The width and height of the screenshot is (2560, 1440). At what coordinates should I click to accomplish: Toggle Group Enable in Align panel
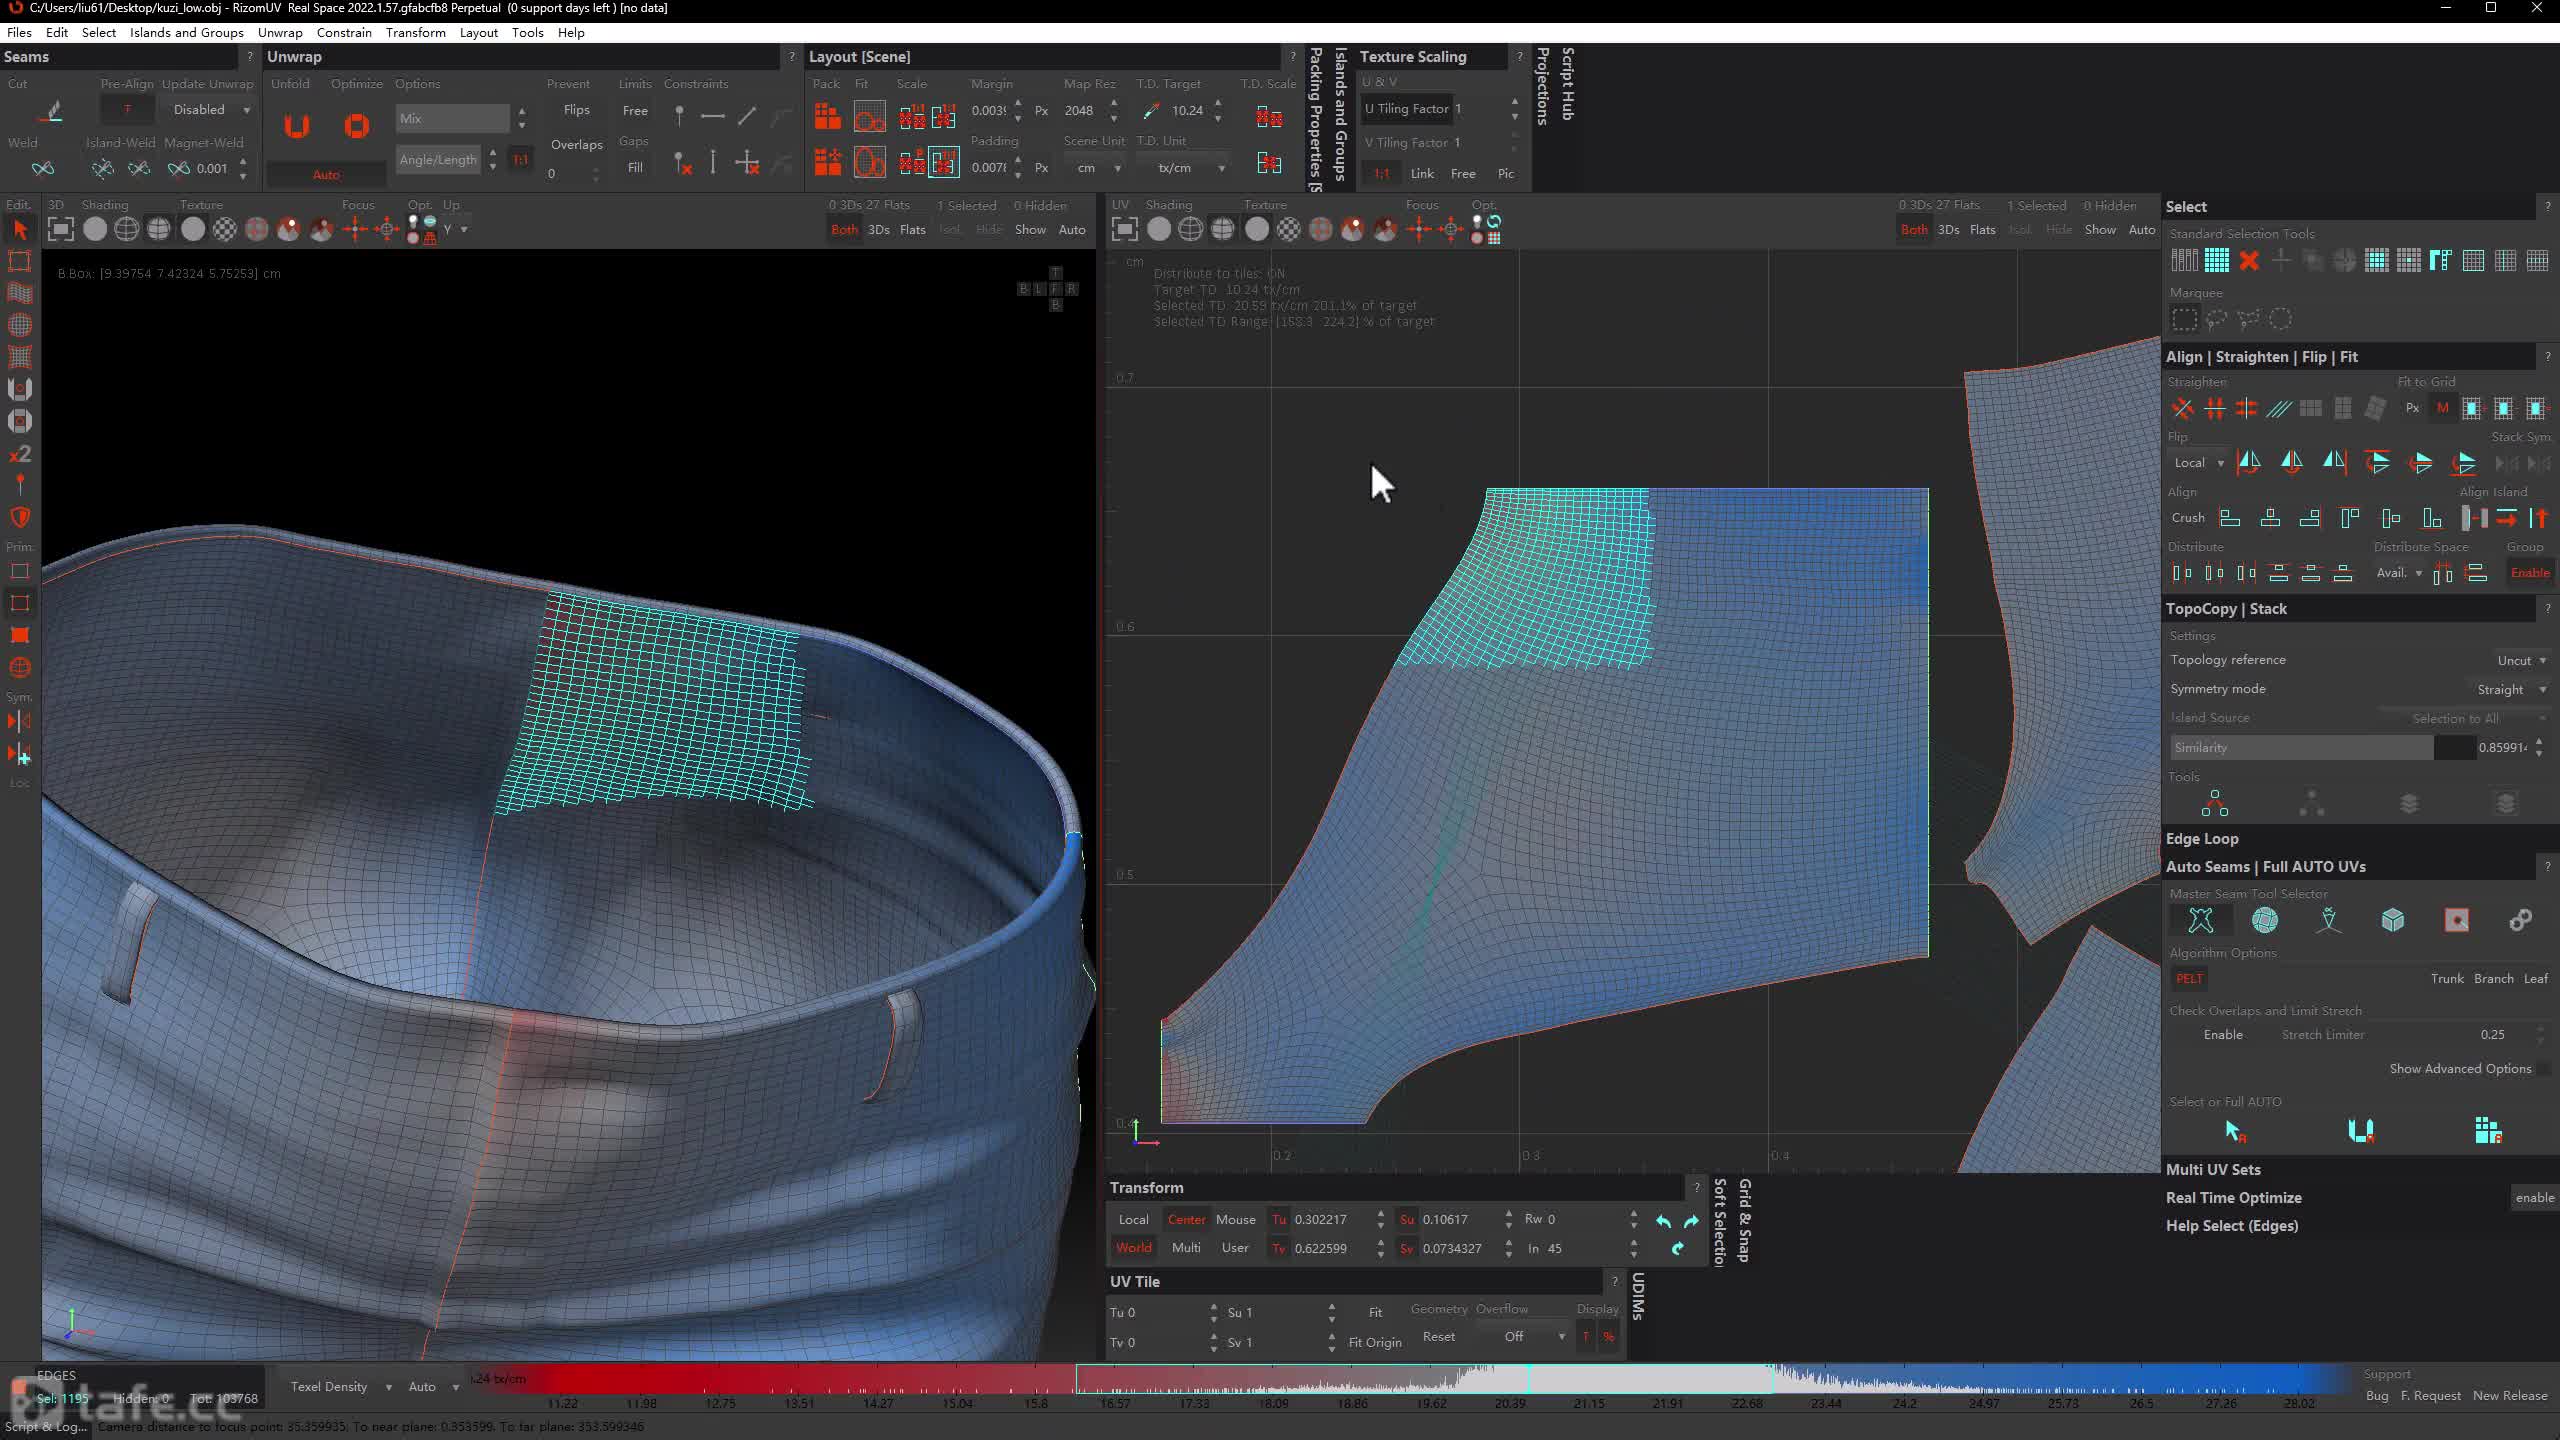(x=2529, y=573)
